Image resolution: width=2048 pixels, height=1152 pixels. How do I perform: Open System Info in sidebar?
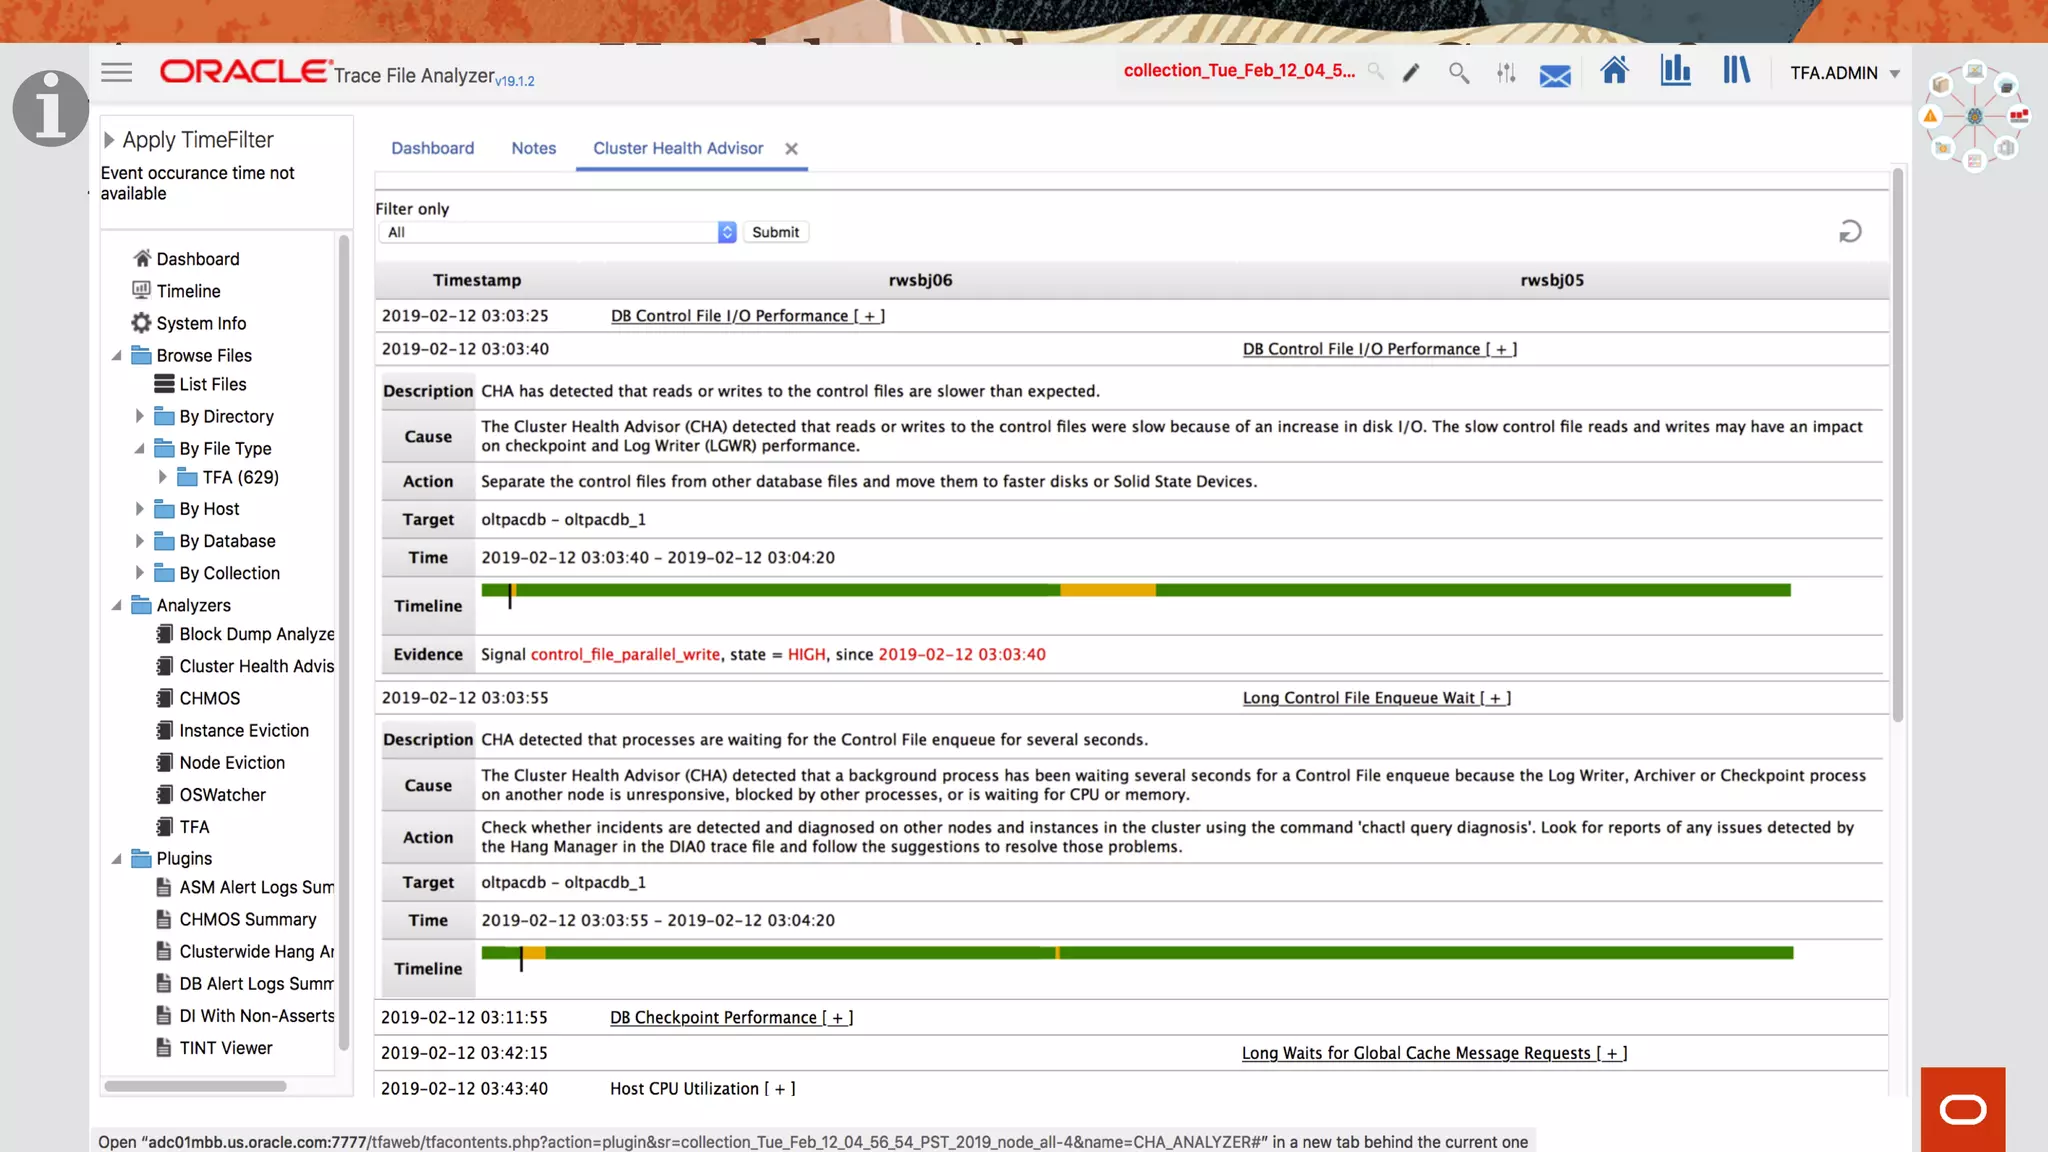point(201,322)
